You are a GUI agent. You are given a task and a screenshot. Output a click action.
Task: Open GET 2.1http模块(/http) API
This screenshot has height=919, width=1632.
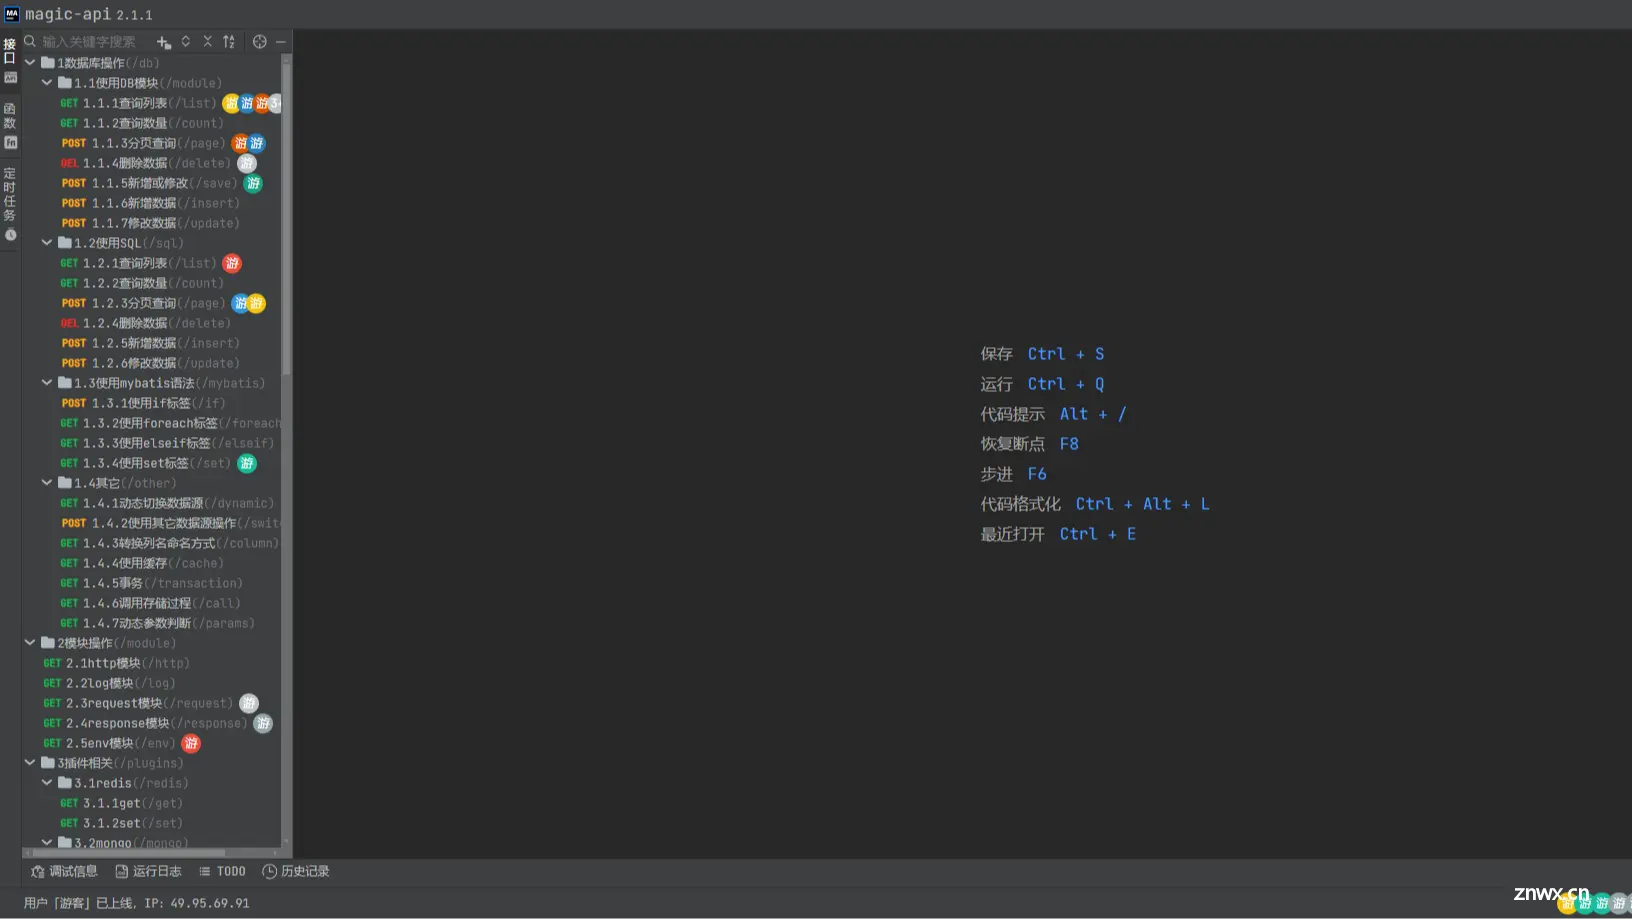116,663
